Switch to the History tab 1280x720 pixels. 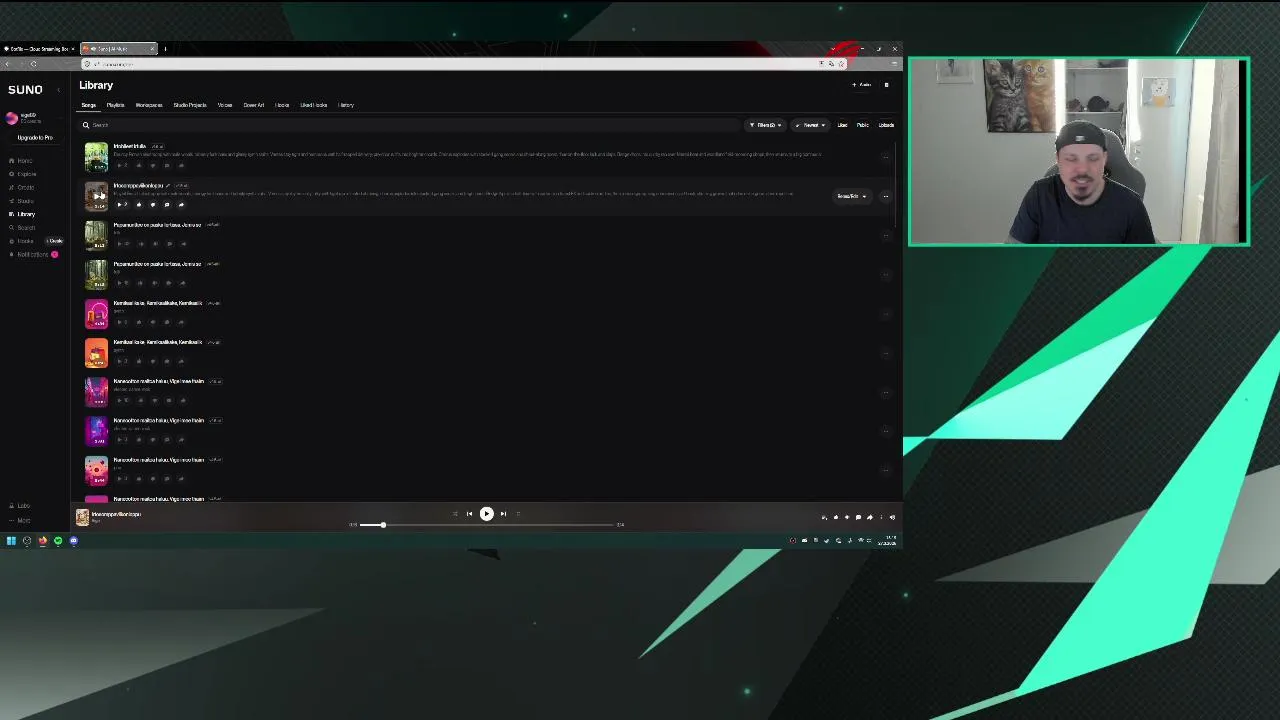pos(346,105)
